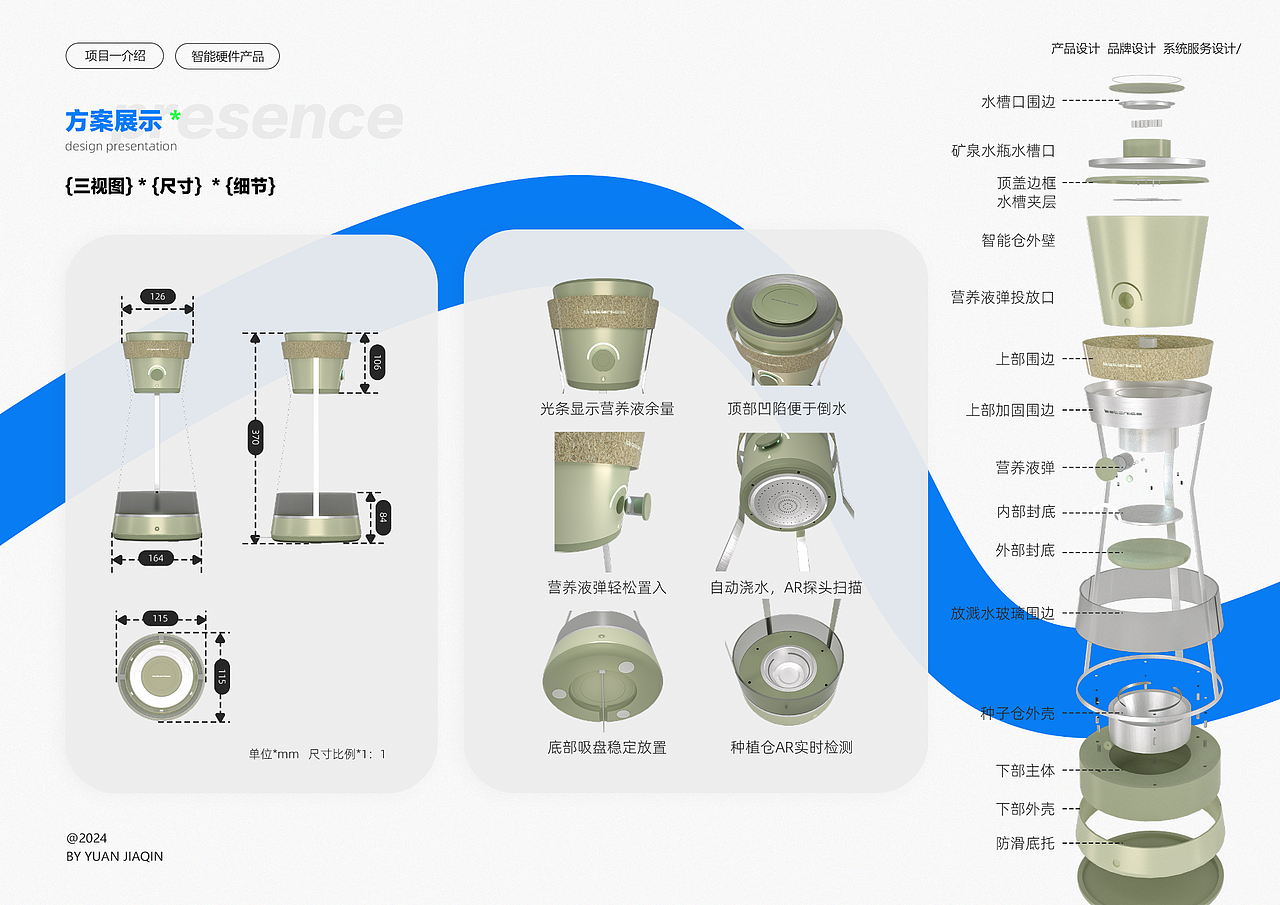Click the @2024 footer text

pyautogui.click(x=86, y=838)
